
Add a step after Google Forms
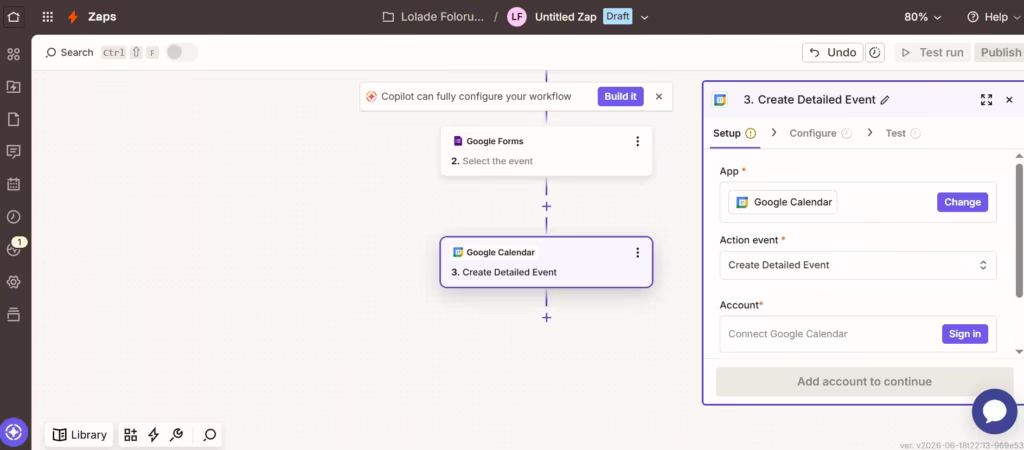coord(547,206)
